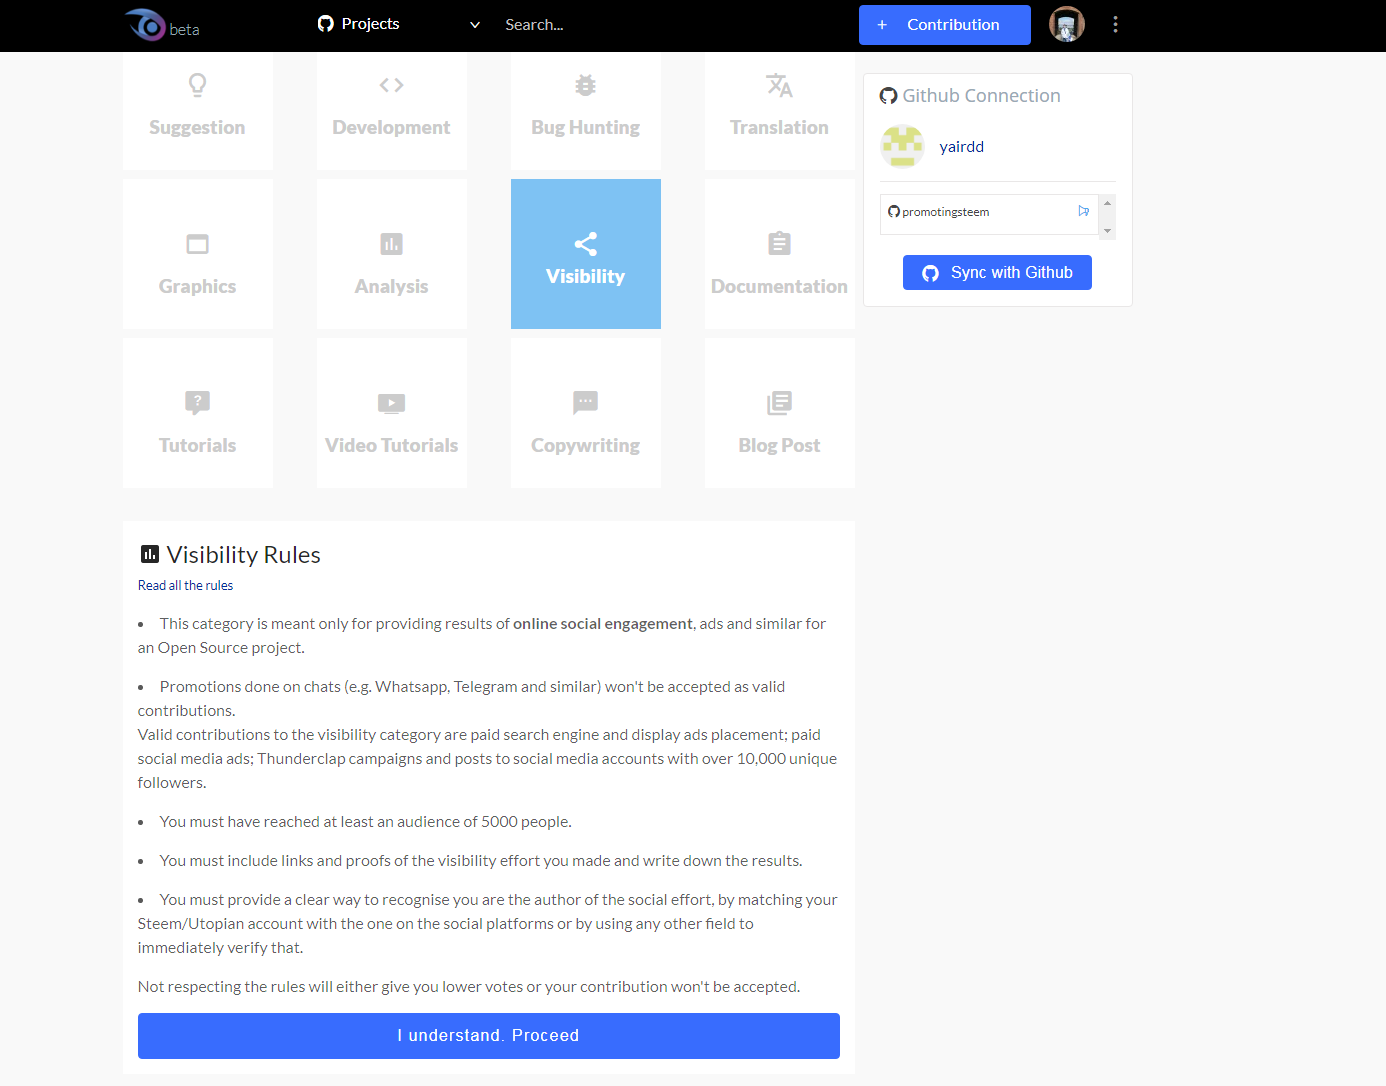This screenshot has height=1086, width=1386.
Task: Click the flag icon beside promotingsteem
Action: click(1083, 211)
